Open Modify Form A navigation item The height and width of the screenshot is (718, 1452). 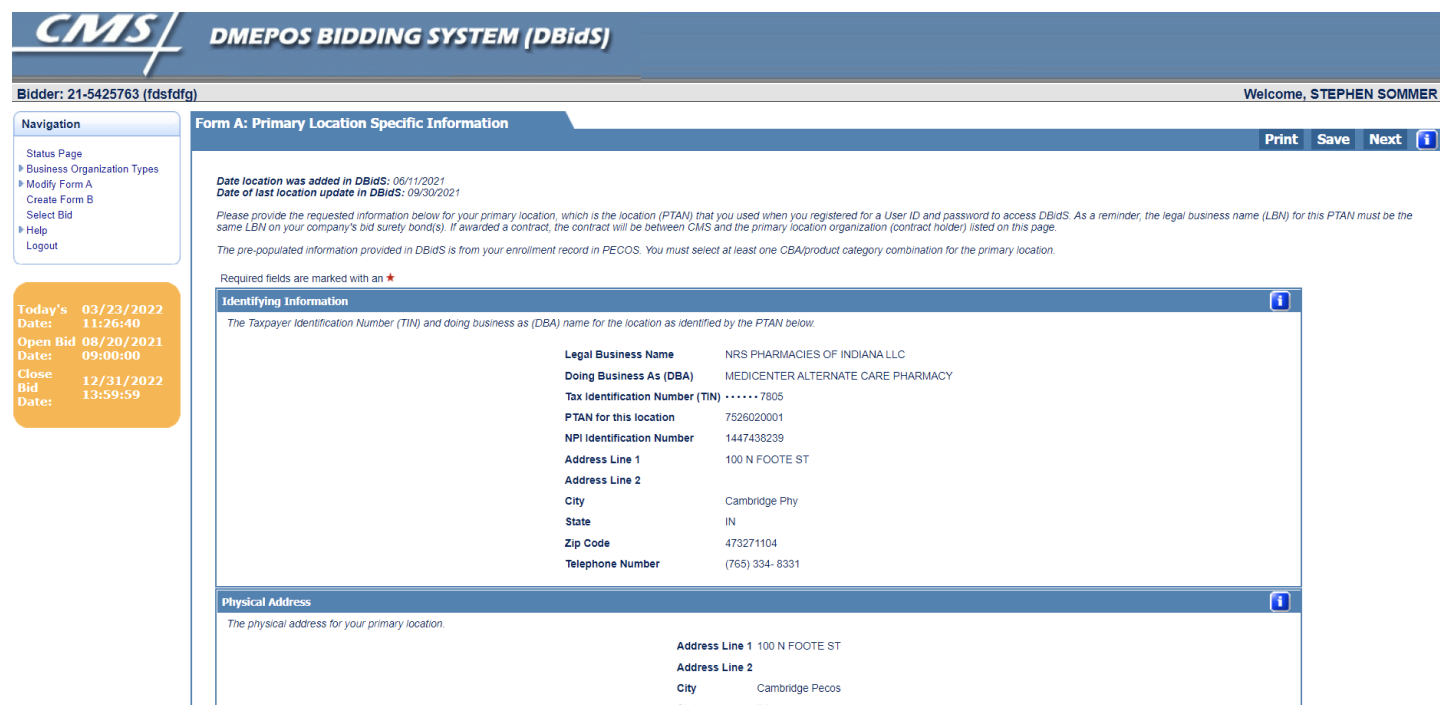coord(59,184)
